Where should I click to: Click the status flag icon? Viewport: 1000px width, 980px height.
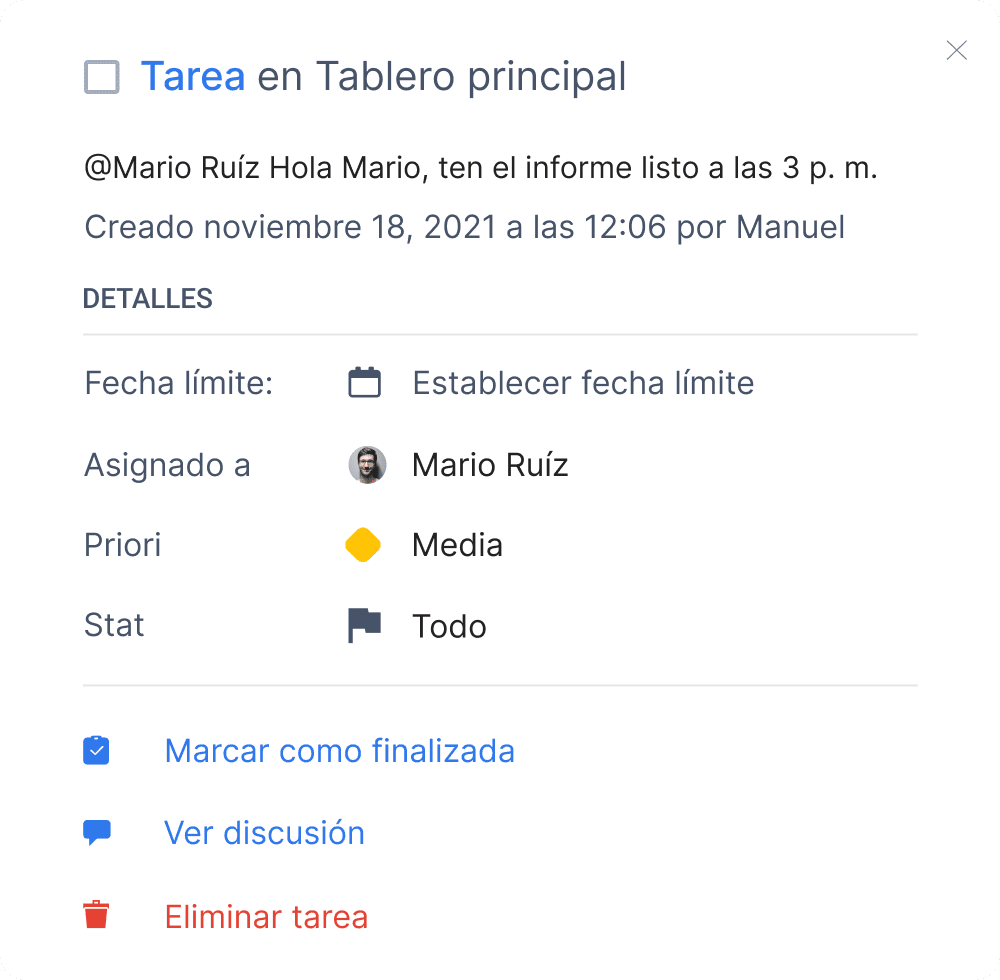click(364, 627)
